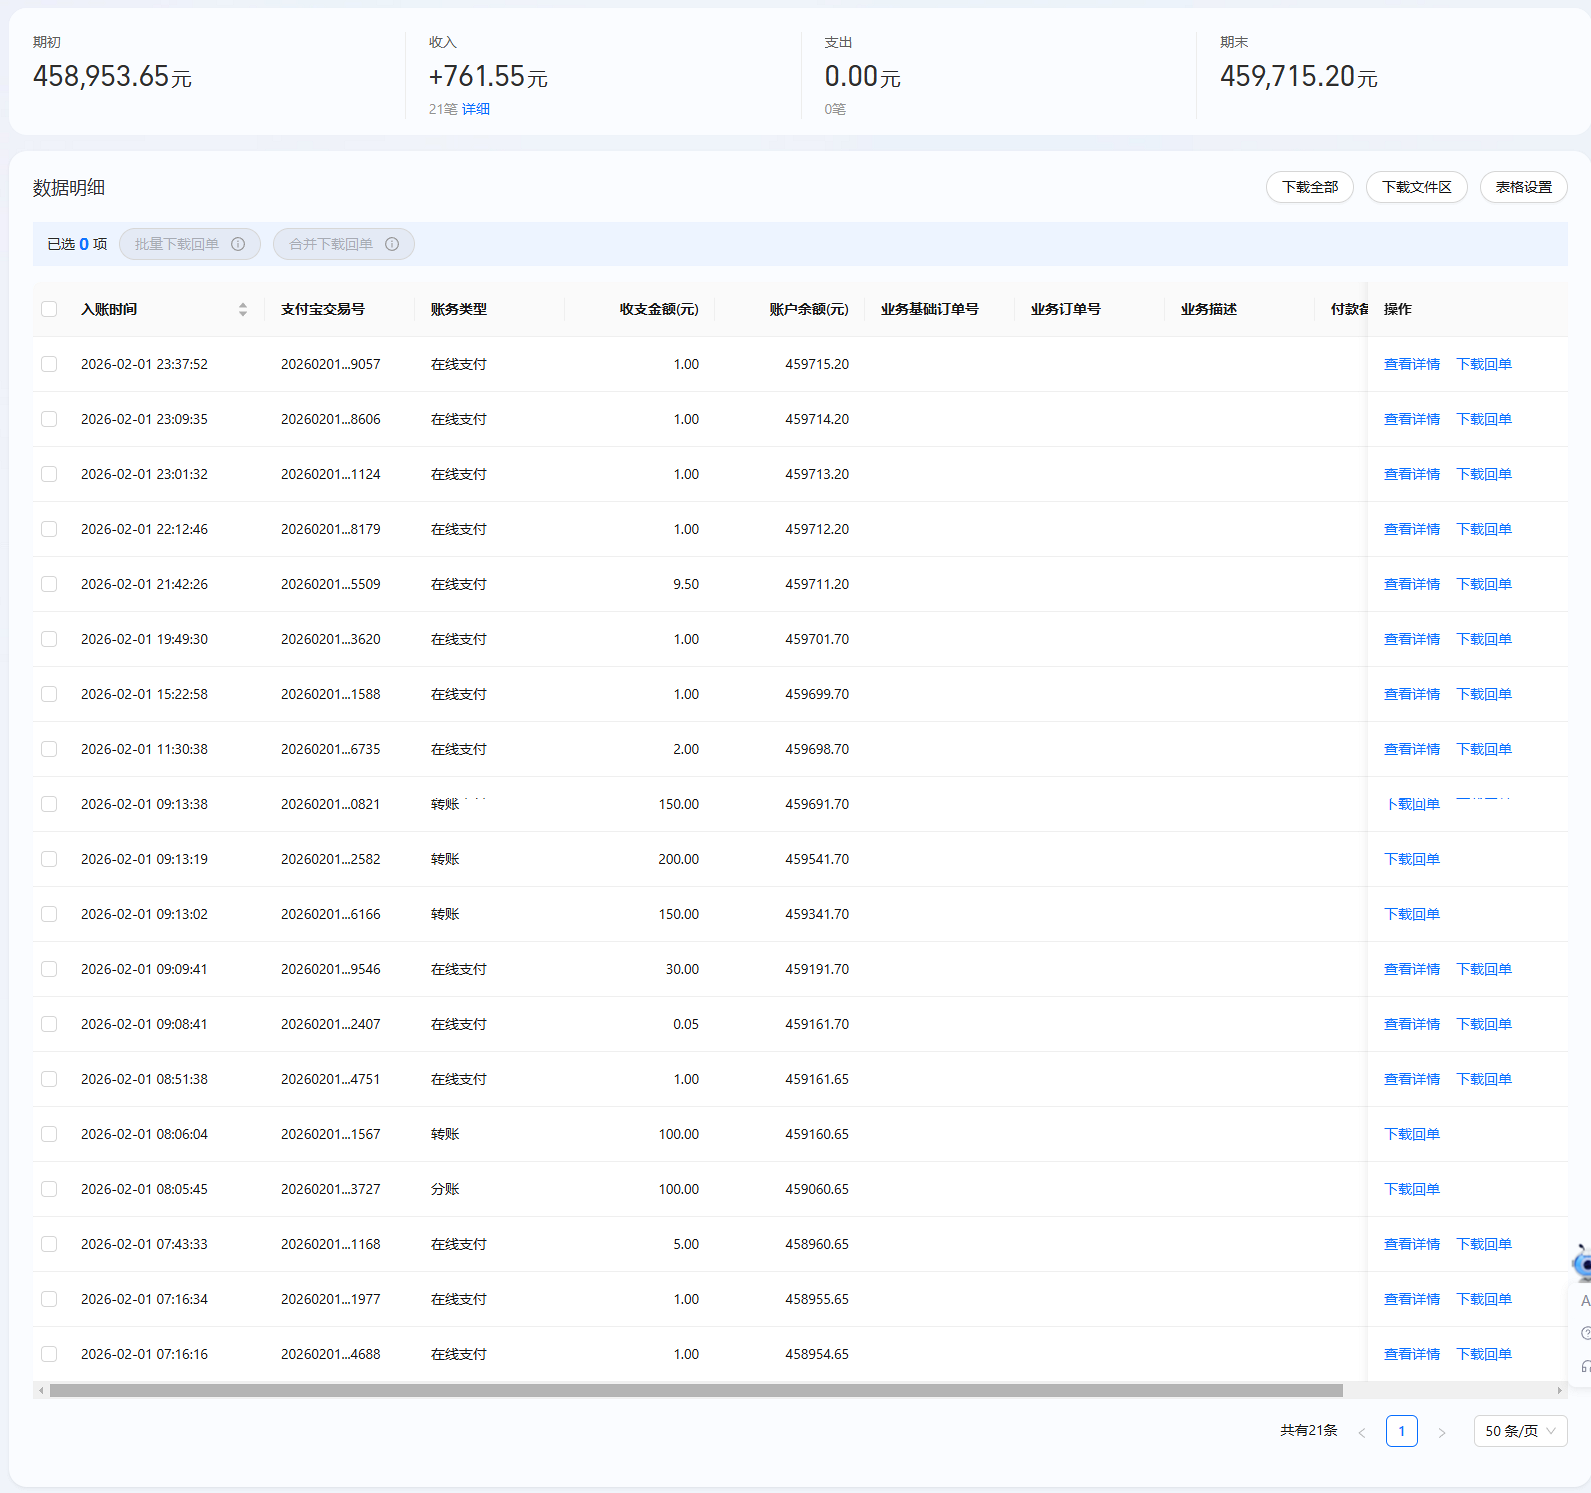Open the robot assistant at right edge
The height and width of the screenshot is (1493, 1591).
click(x=1581, y=1264)
